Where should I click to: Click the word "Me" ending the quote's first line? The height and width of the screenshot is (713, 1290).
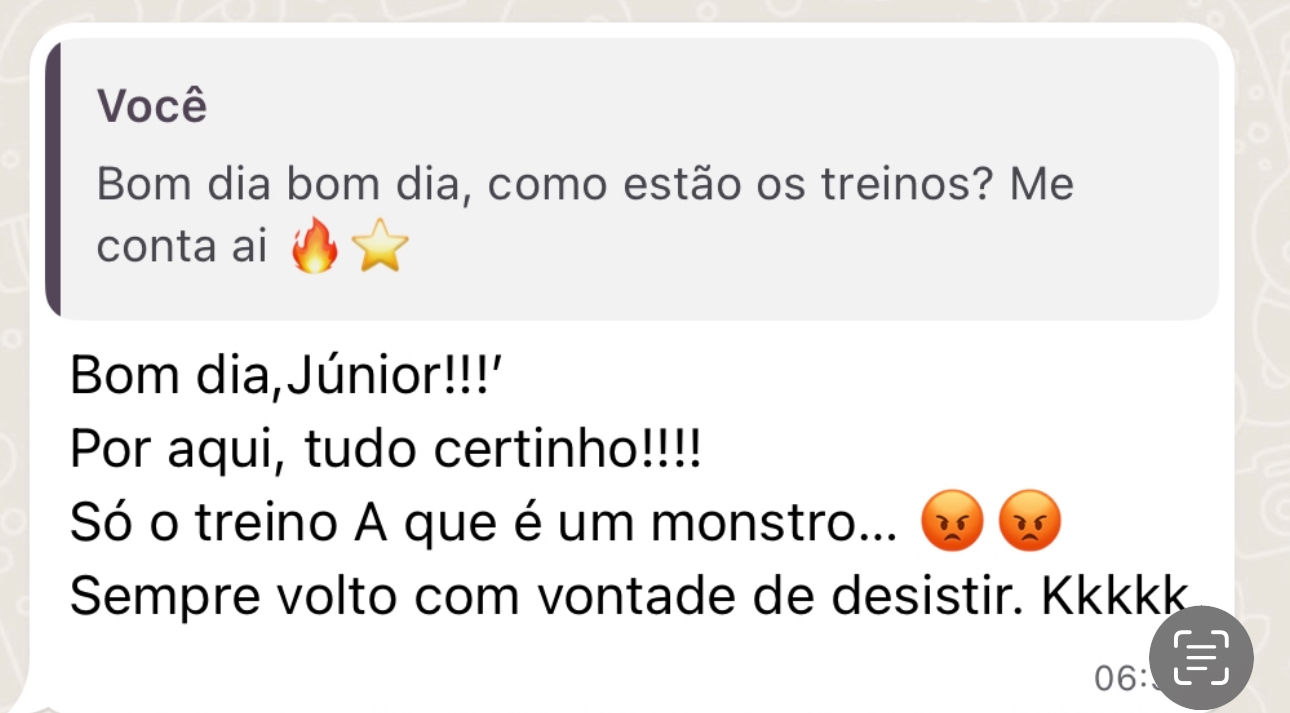click(1041, 186)
